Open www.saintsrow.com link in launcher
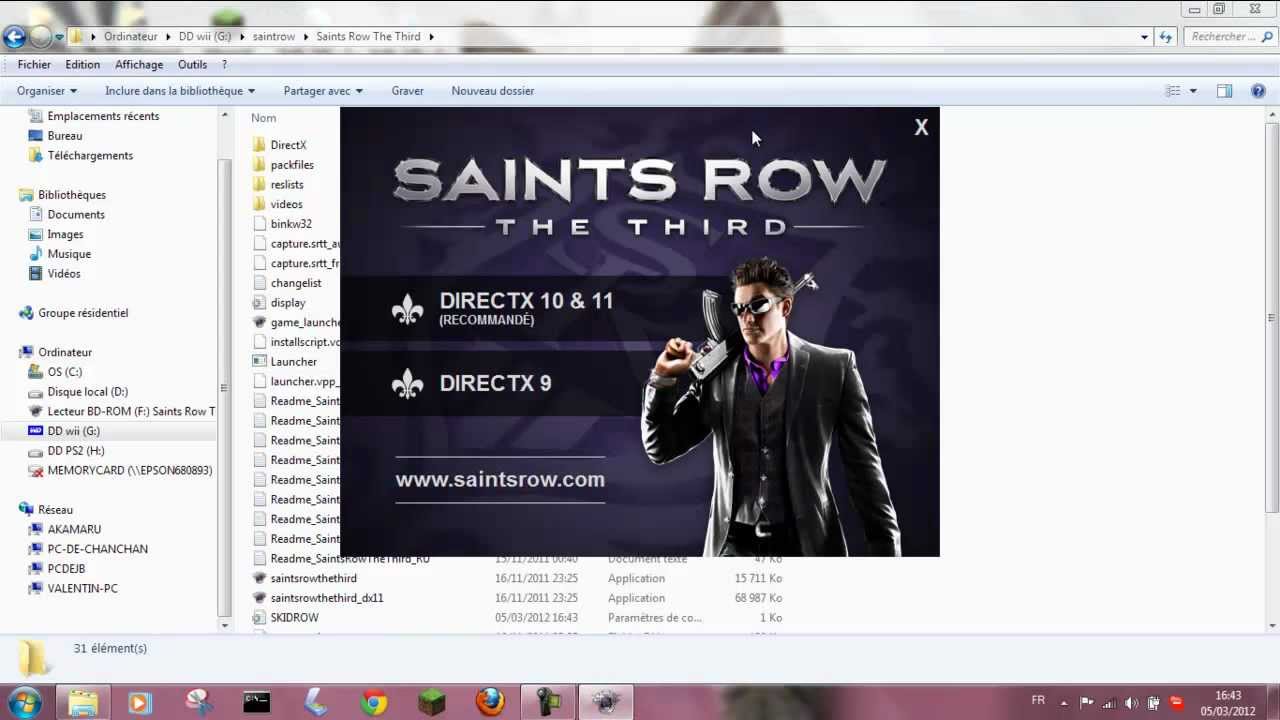 coord(500,479)
